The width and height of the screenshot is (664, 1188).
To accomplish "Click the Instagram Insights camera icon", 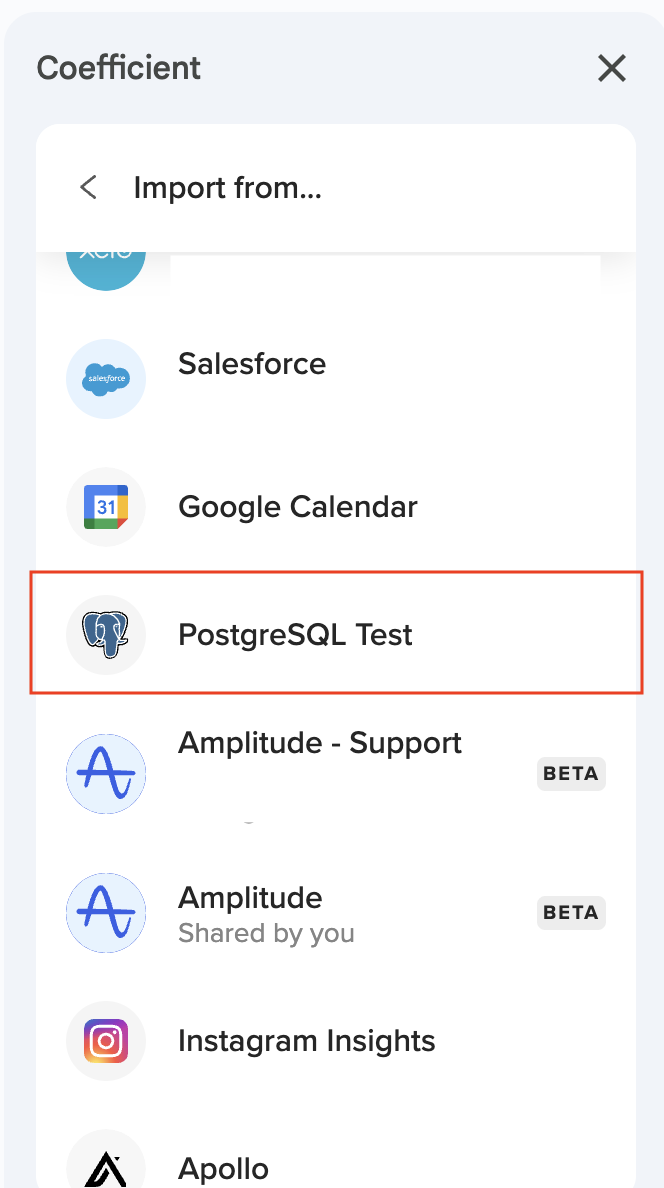I will pos(106,1041).
